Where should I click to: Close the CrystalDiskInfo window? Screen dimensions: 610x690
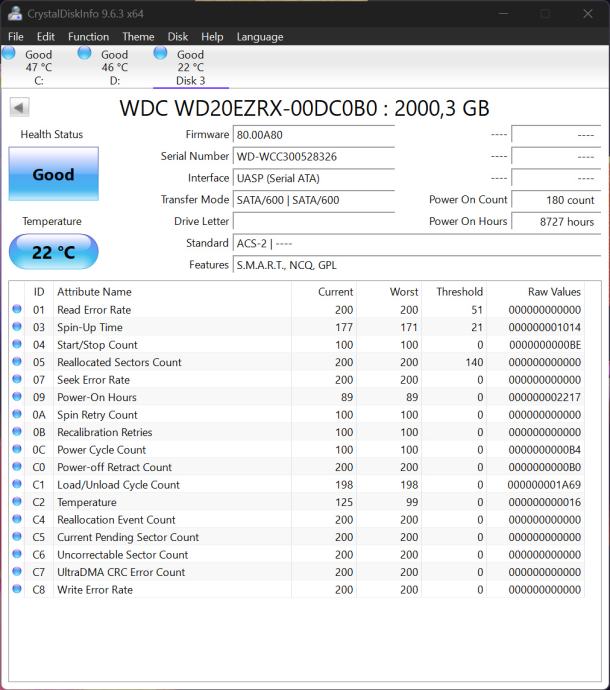pos(588,14)
